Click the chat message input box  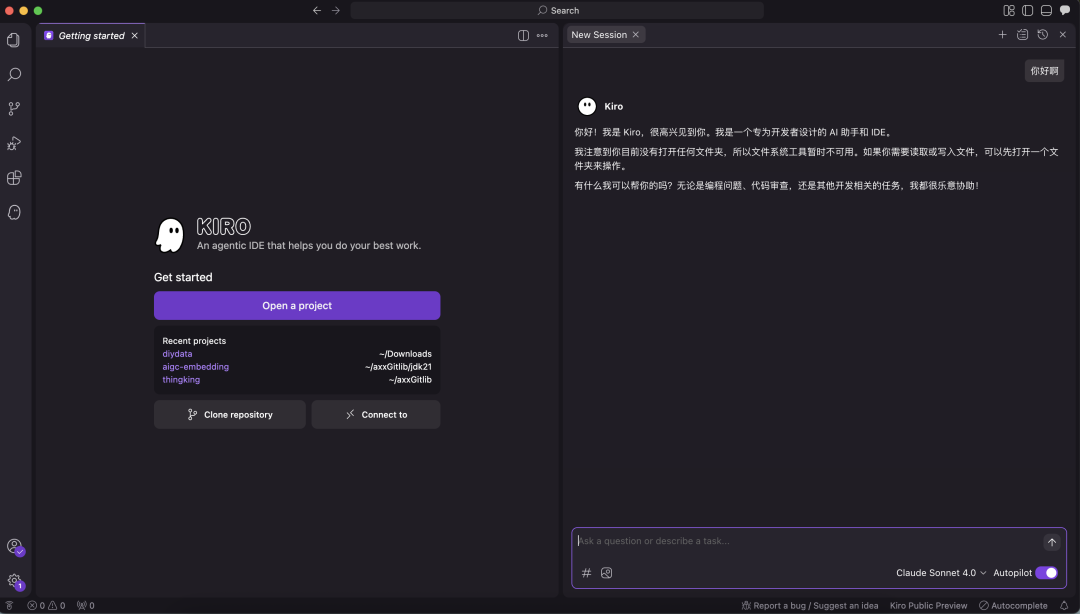pos(806,541)
